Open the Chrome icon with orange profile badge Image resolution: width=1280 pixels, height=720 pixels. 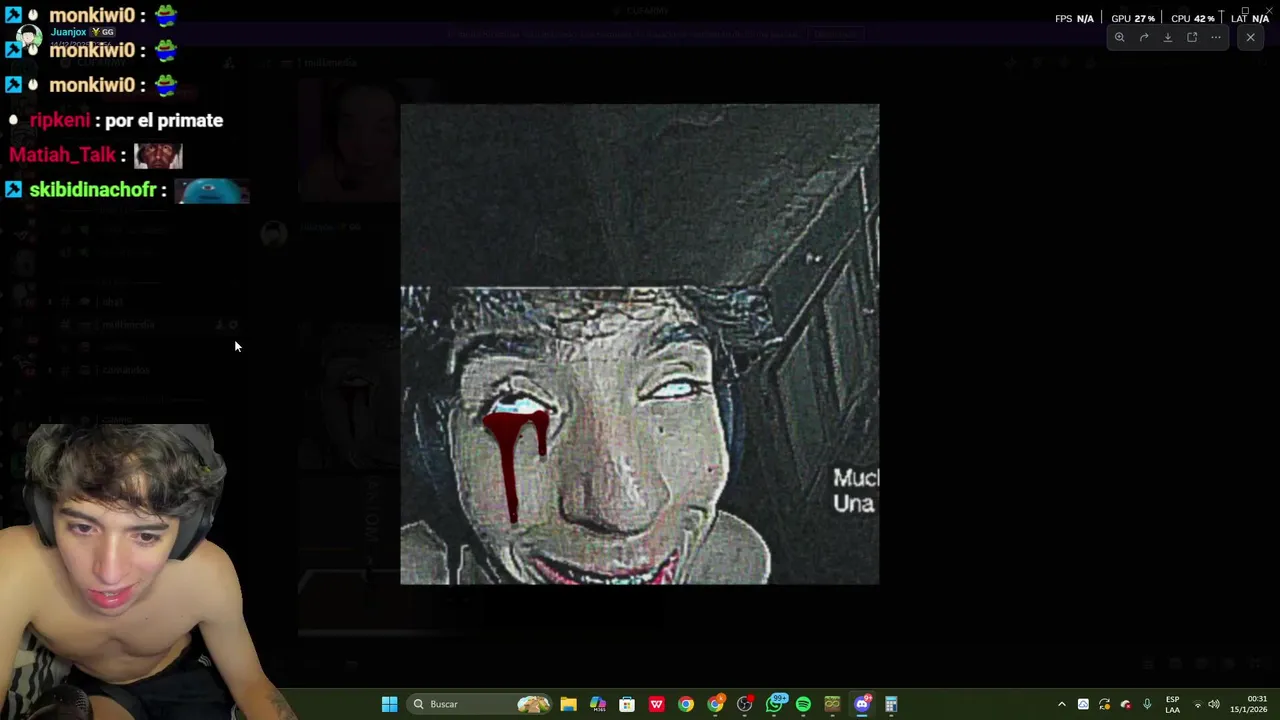click(715, 704)
